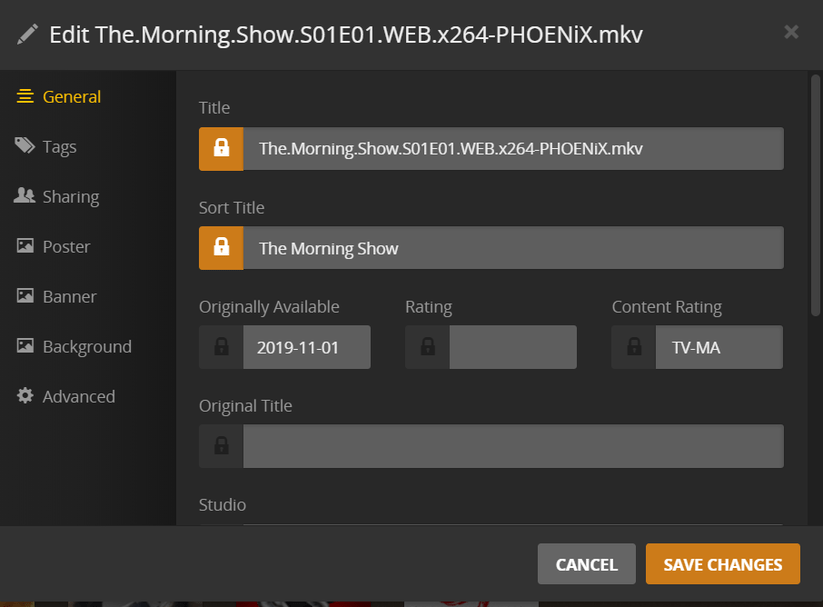Click the dialog vertical scrollbar
823x607 pixels.
(815, 195)
